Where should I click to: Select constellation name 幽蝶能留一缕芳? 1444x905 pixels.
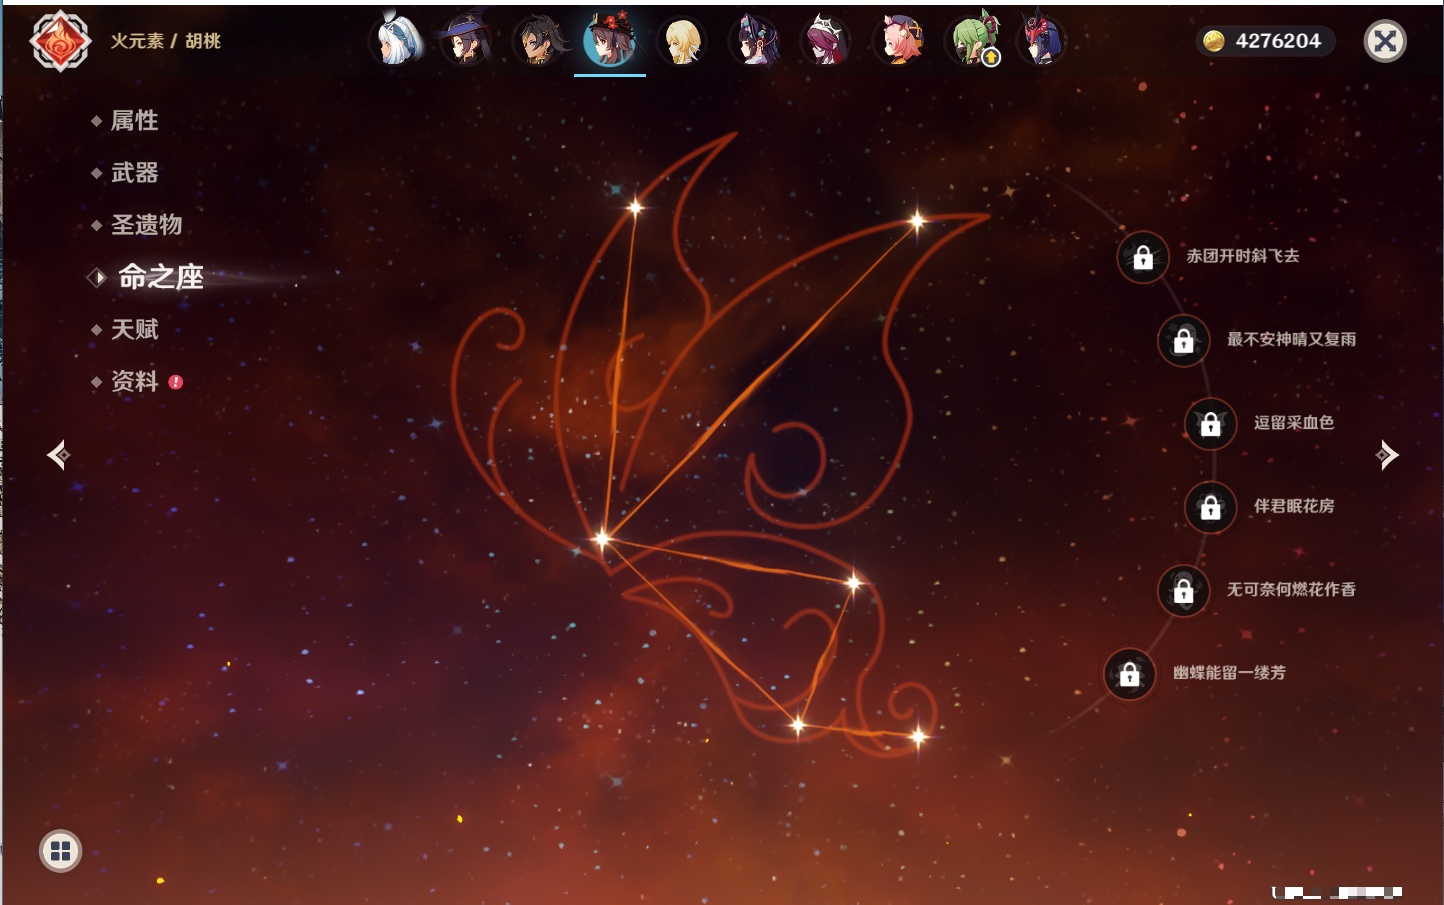tap(1229, 673)
